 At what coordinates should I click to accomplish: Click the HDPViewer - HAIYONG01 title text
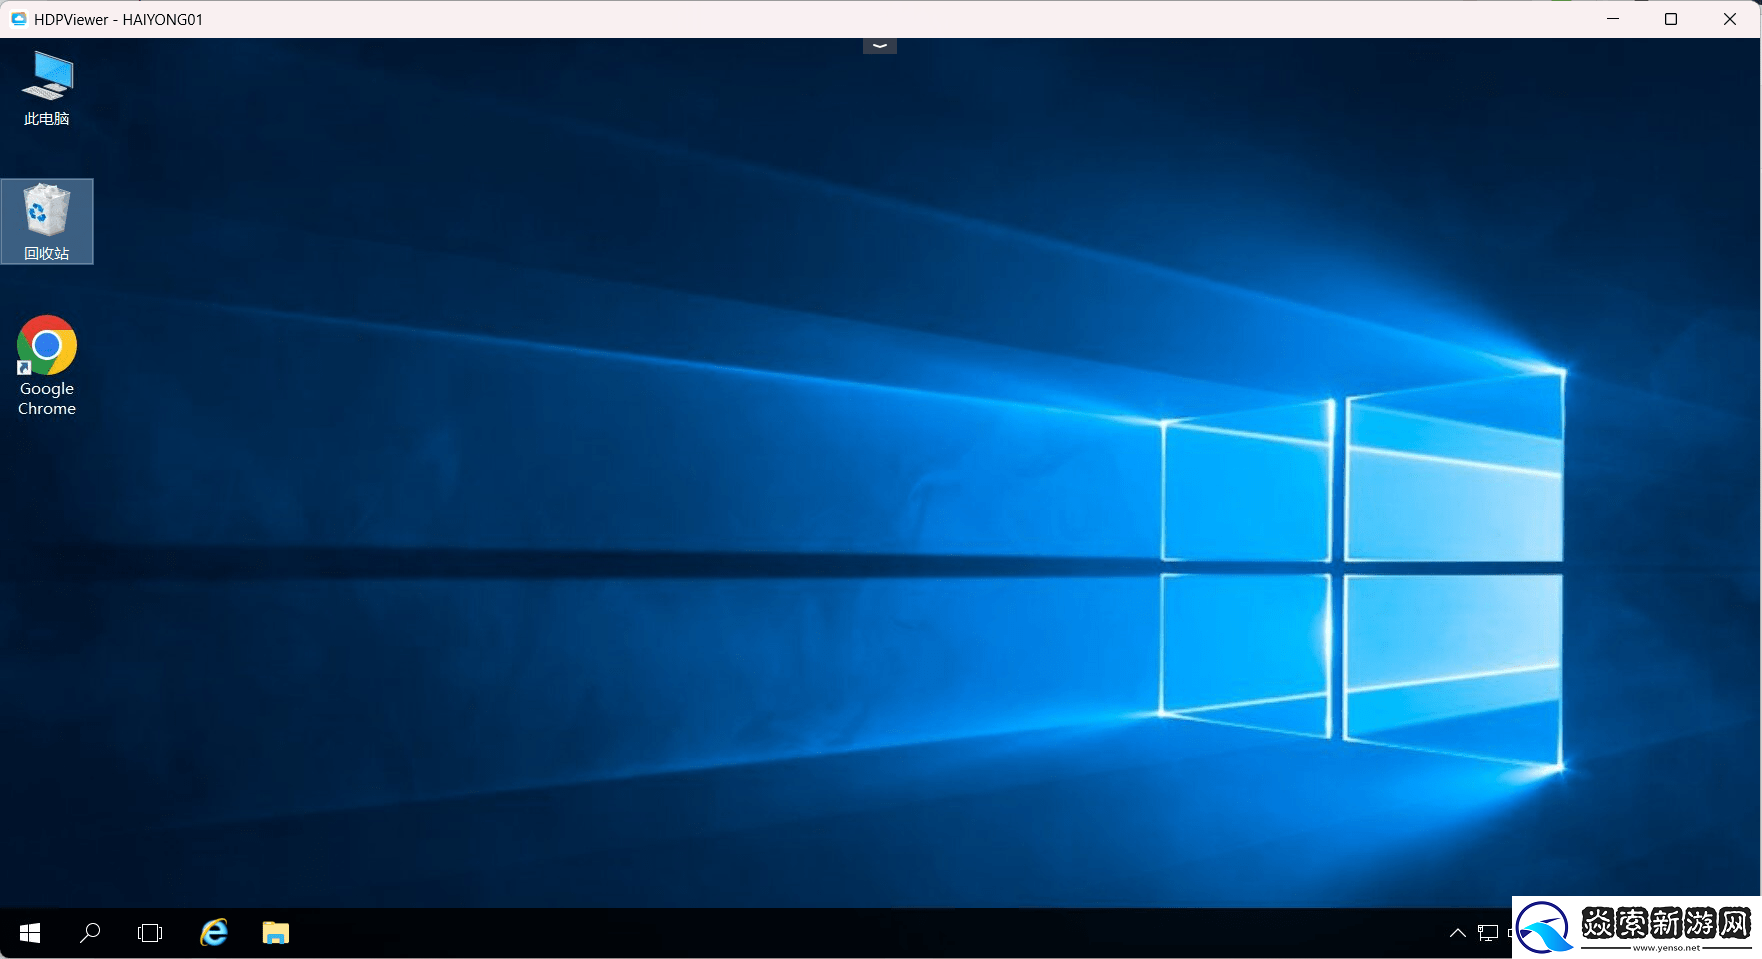point(118,19)
